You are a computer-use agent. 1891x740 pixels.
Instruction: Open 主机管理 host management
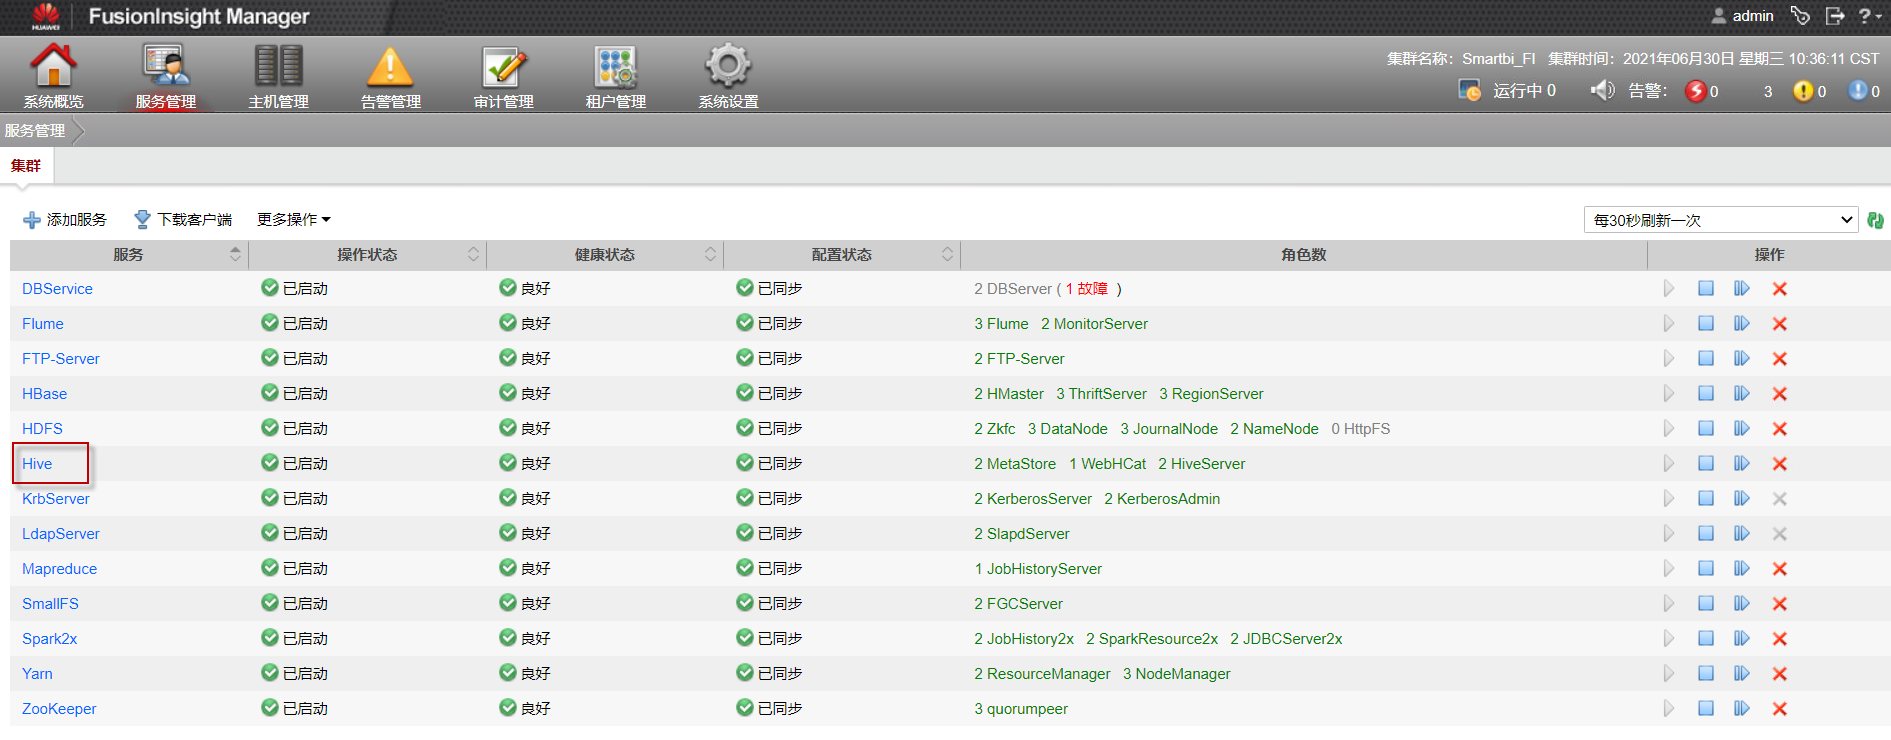[278, 77]
